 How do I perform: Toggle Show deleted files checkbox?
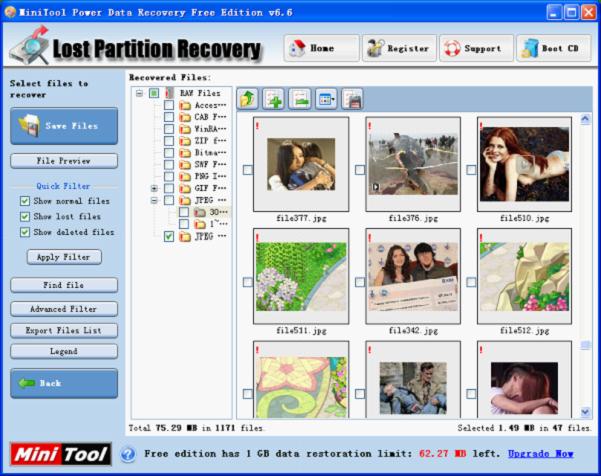point(25,232)
